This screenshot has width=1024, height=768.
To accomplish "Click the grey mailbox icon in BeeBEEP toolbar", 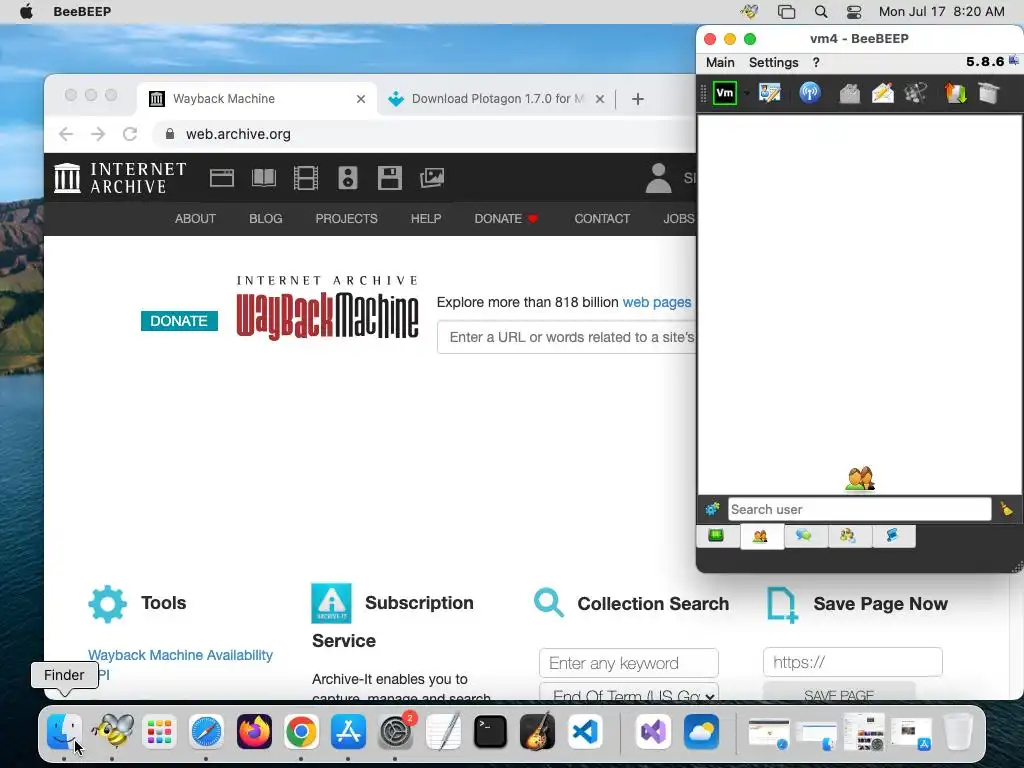I will click(x=849, y=93).
